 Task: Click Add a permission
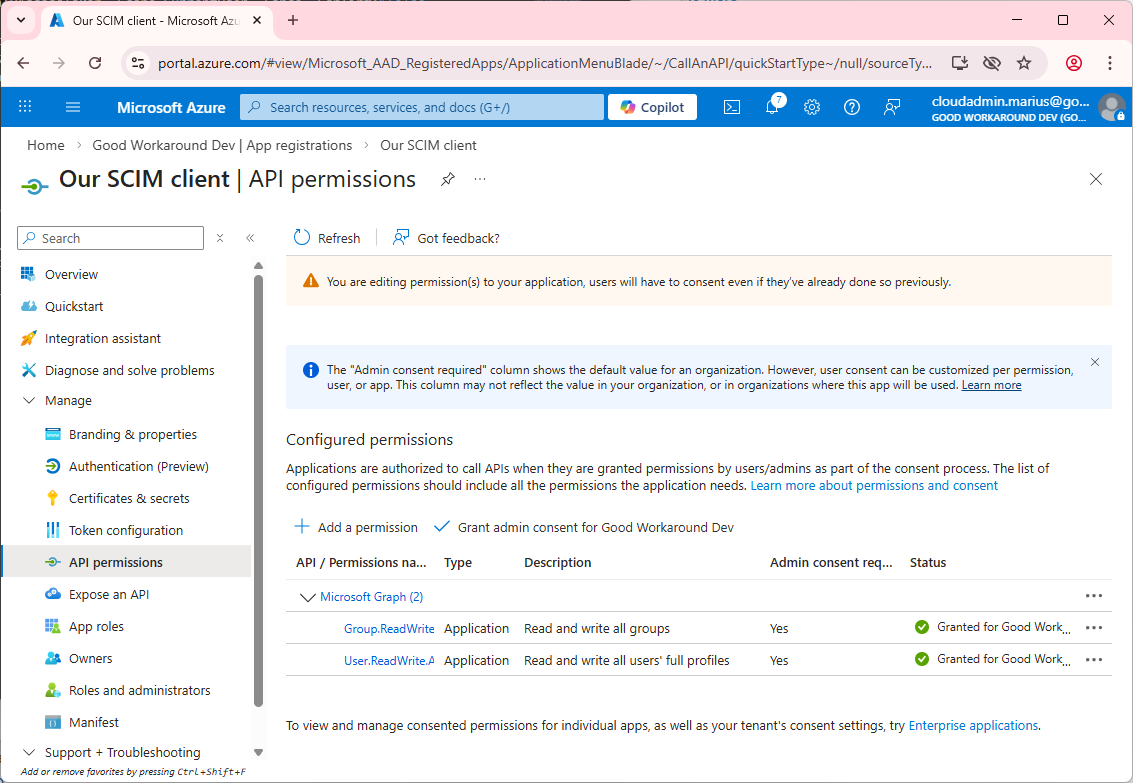356,527
